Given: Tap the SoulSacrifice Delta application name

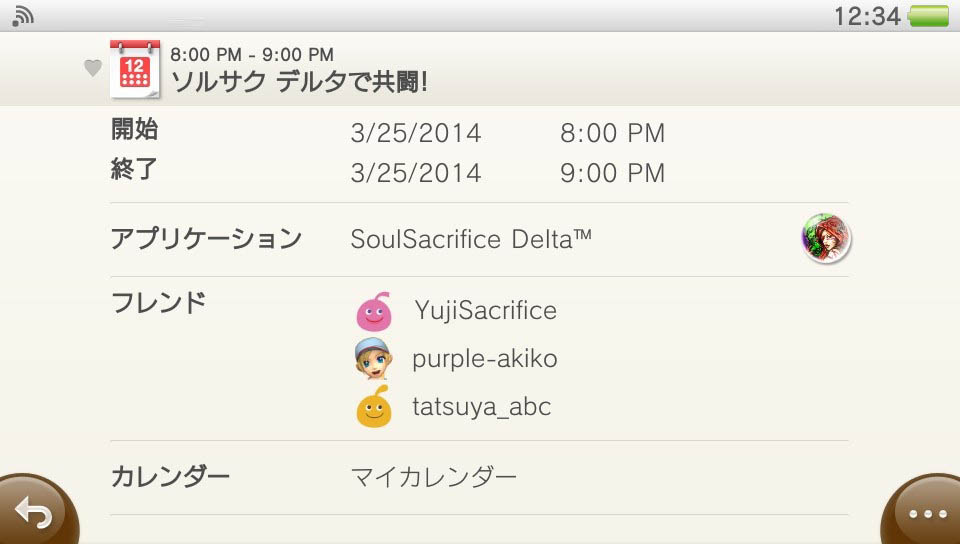Looking at the screenshot, I should 471,239.
